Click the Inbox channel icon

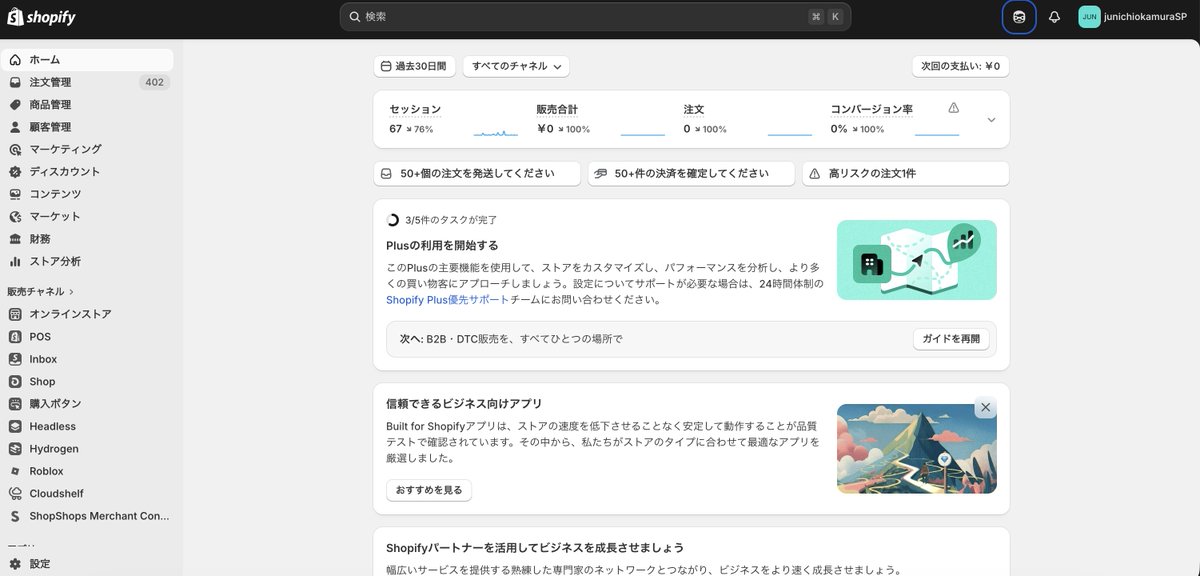point(15,359)
